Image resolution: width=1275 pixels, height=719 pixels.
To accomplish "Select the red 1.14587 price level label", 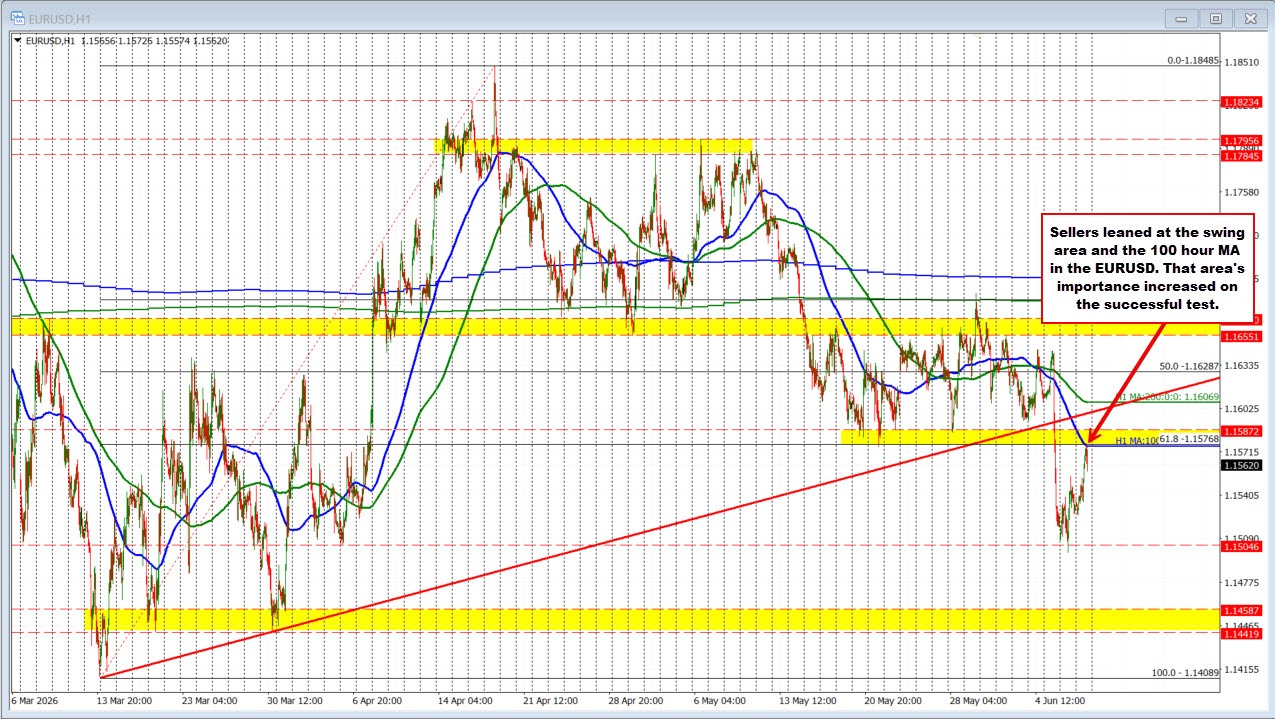I will [1241, 609].
